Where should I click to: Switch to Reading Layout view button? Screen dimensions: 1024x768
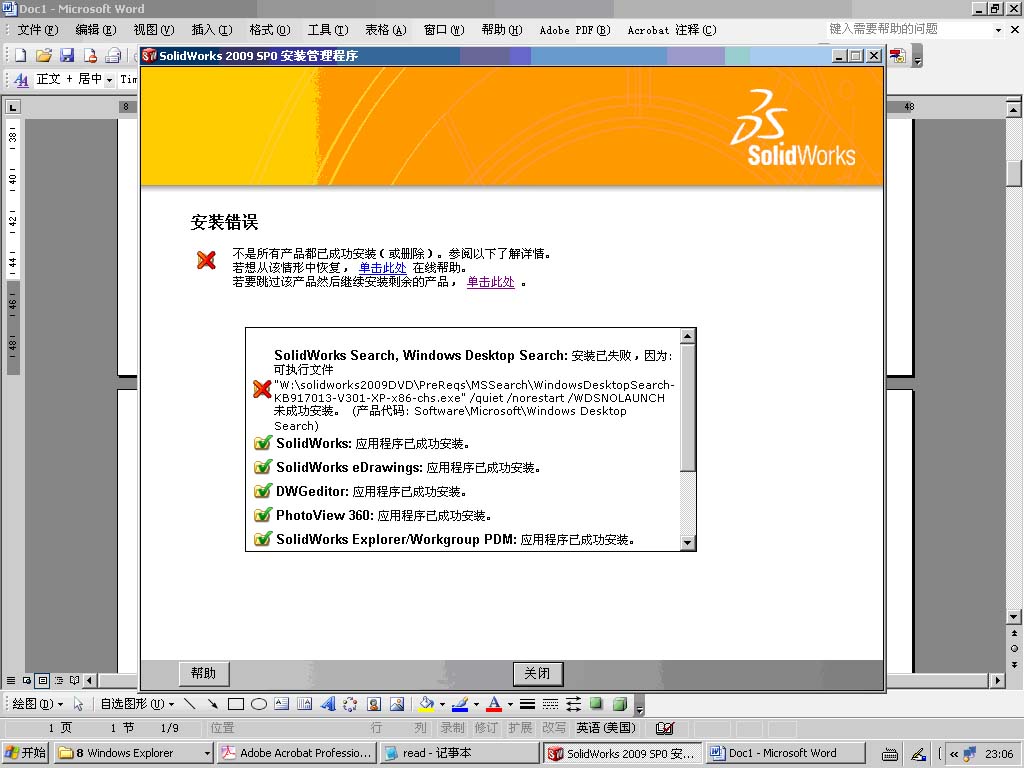74,680
